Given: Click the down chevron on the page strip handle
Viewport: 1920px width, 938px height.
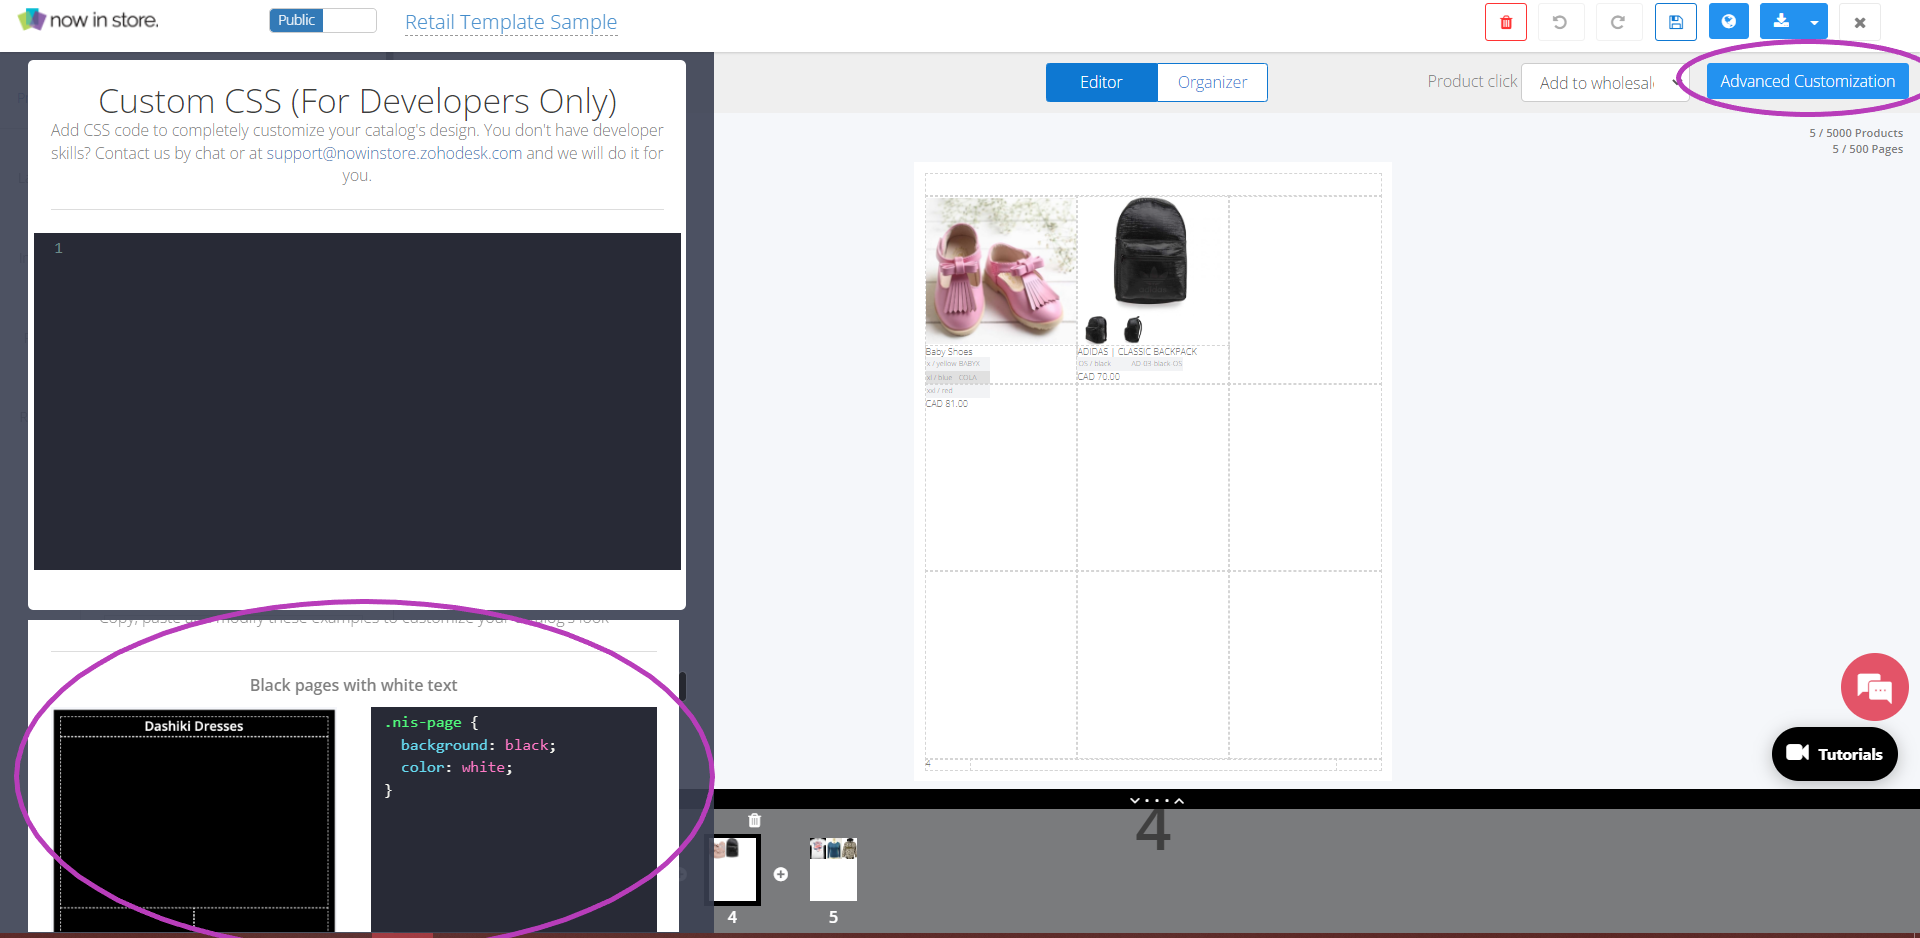Looking at the screenshot, I should click(1134, 801).
